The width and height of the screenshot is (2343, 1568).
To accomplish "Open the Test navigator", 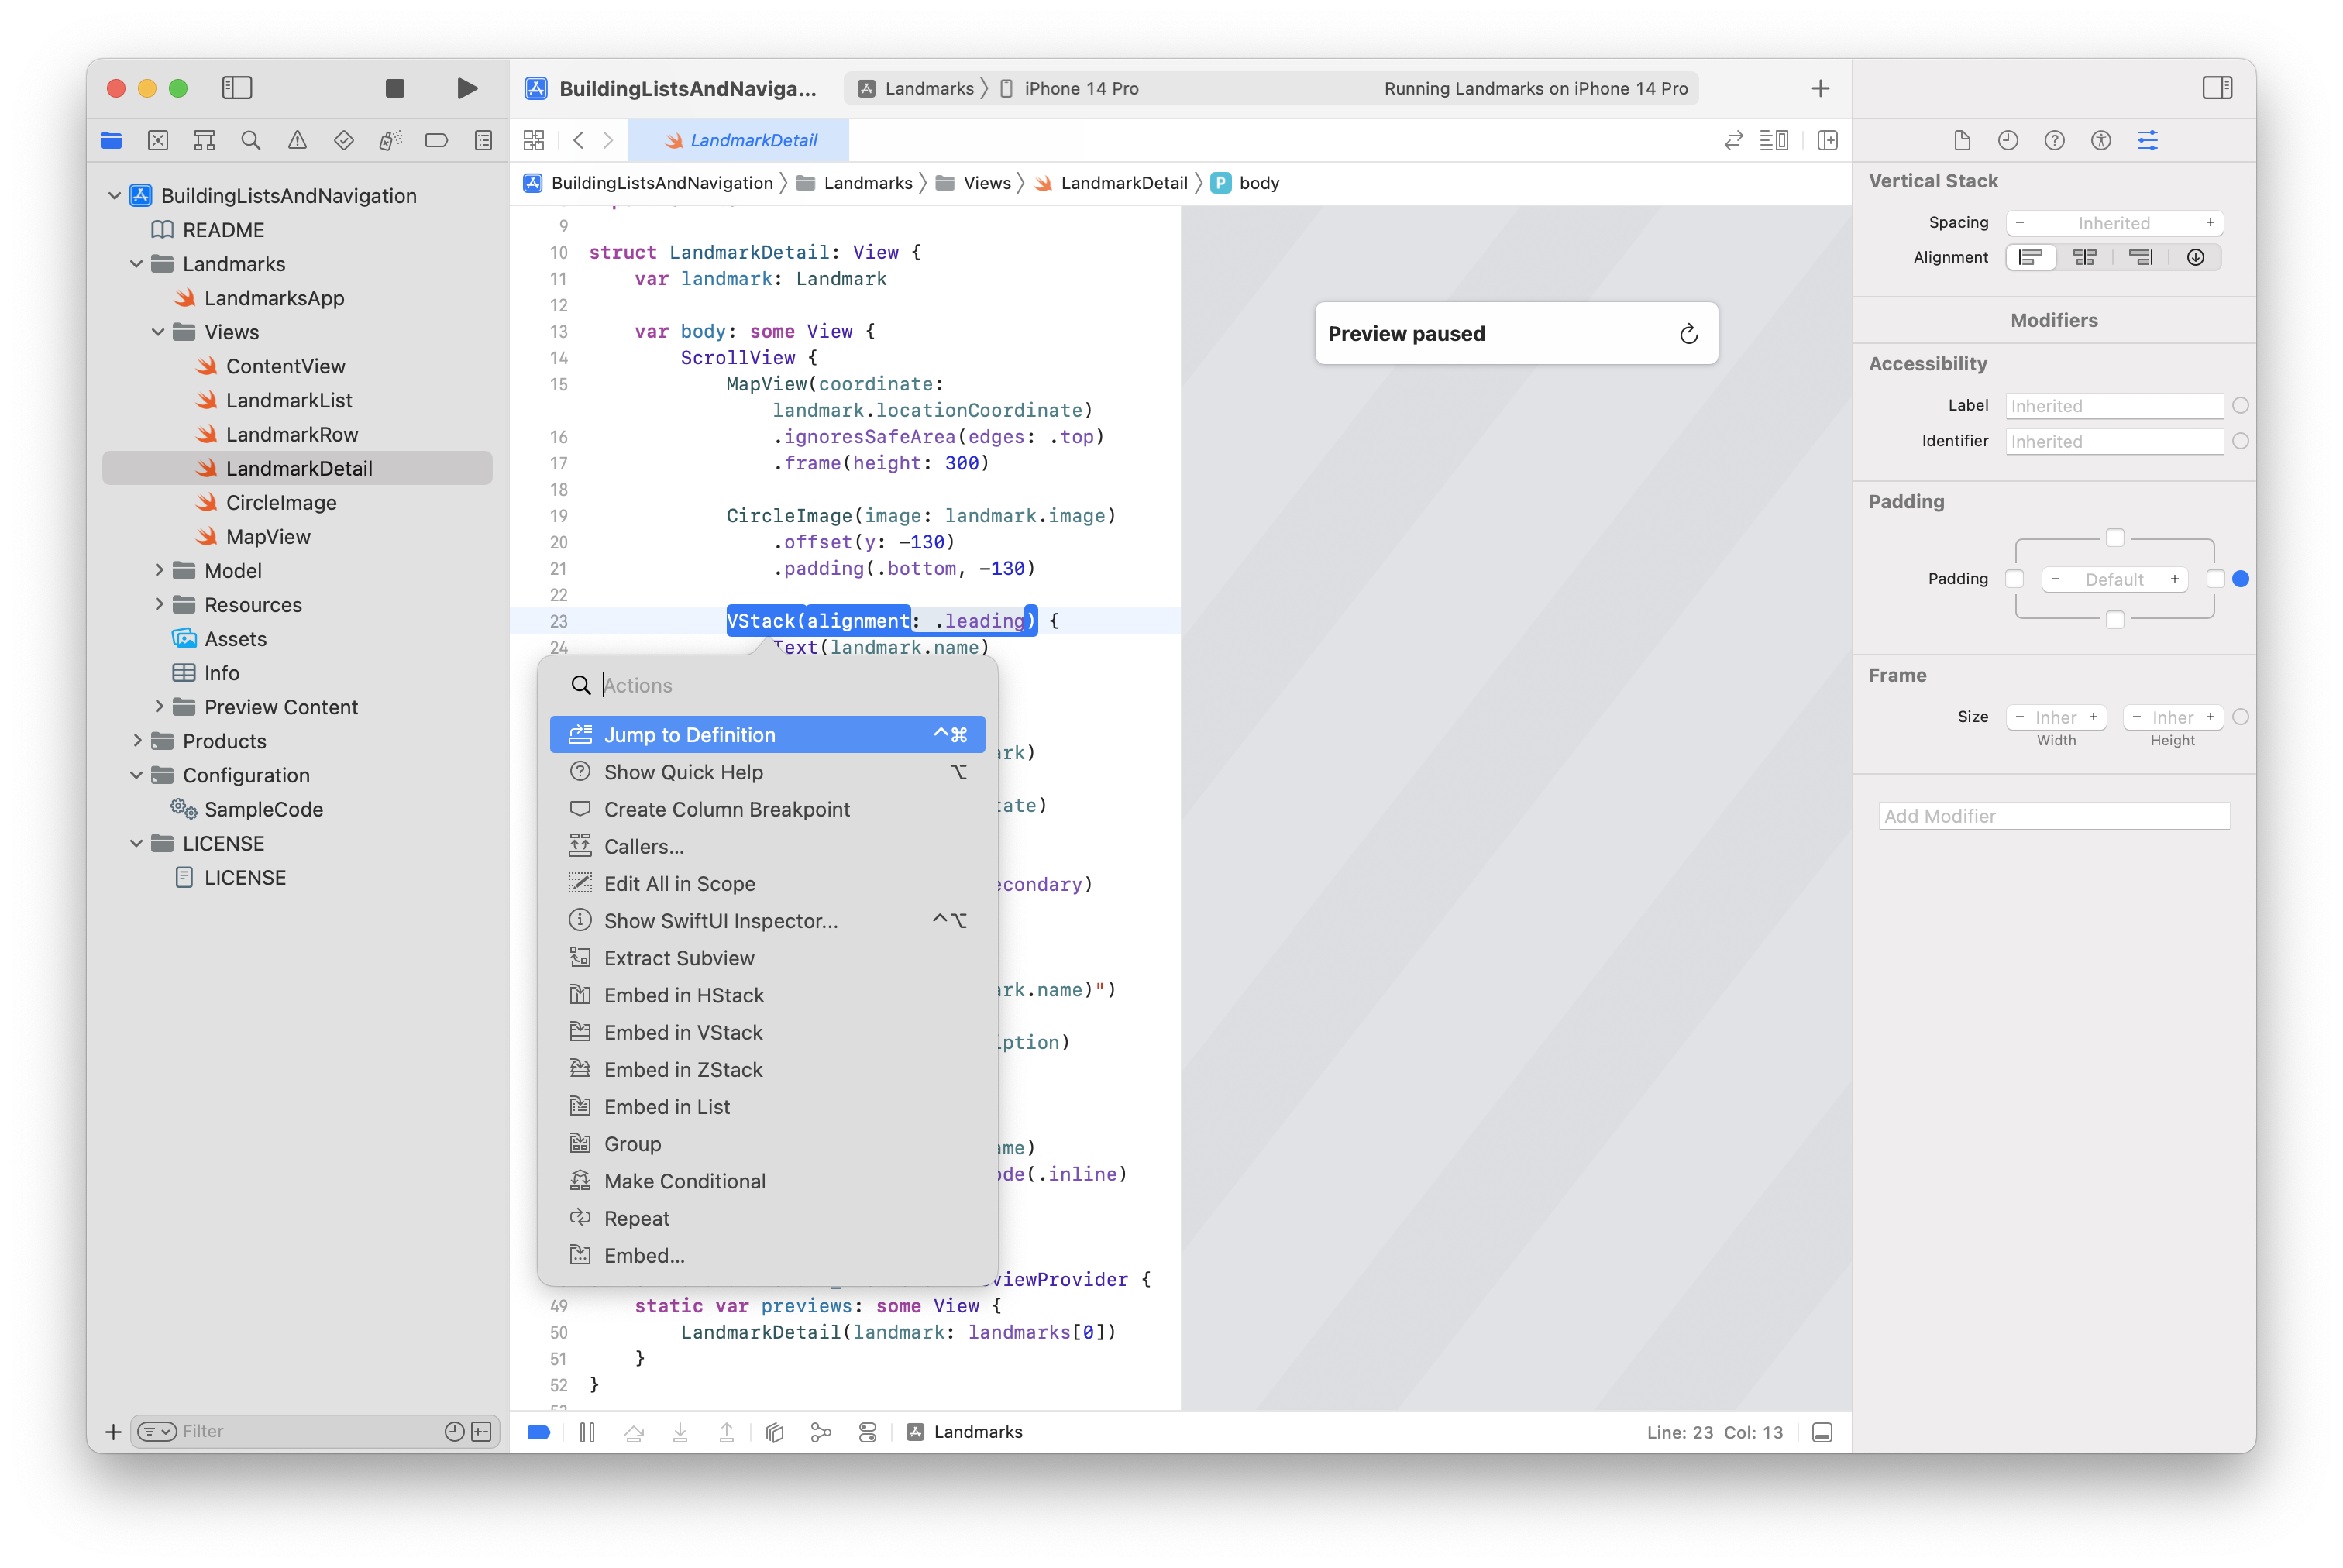I will click(344, 140).
